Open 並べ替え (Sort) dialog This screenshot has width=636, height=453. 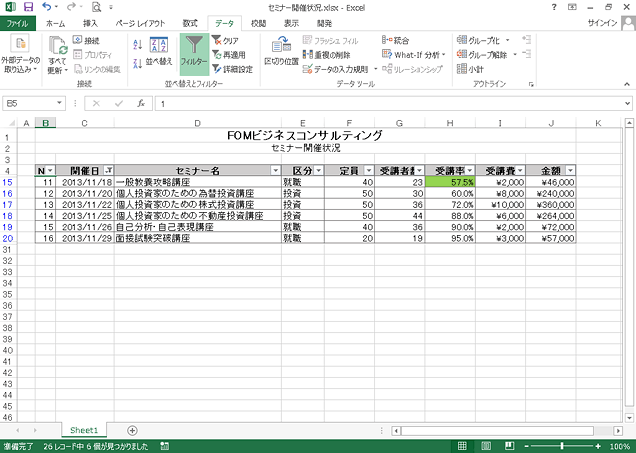click(159, 53)
